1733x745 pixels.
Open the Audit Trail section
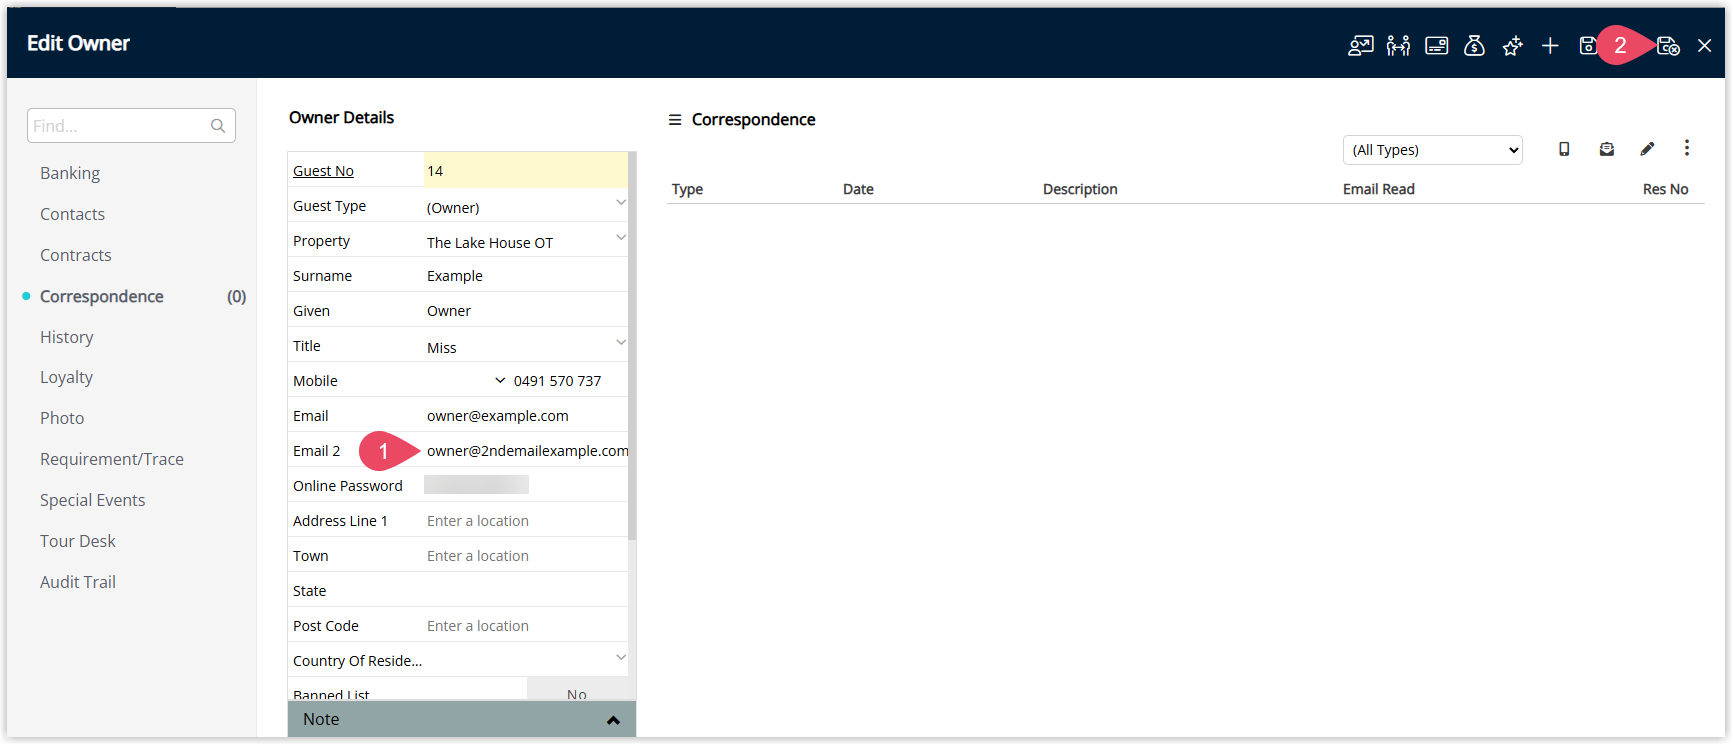(78, 582)
